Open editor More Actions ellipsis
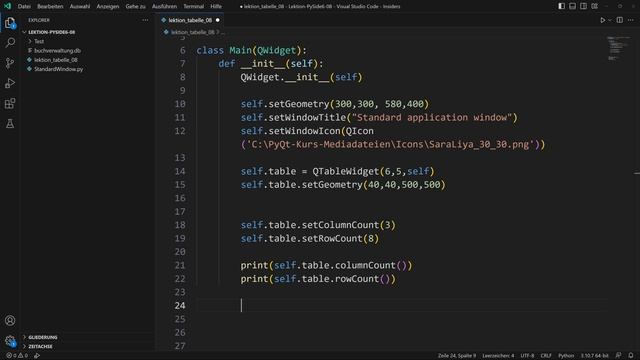640x360 pixels. [631, 20]
